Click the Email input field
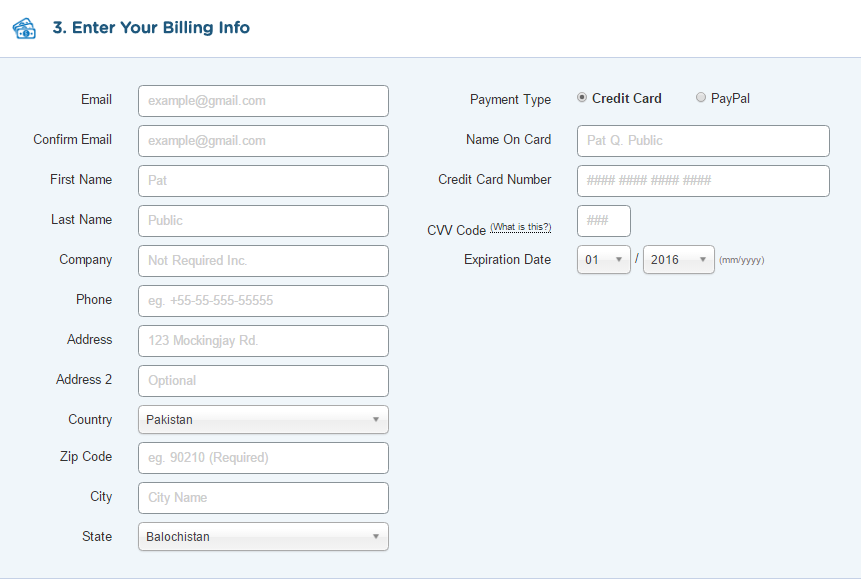The height and width of the screenshot is (581, 861). coord(263,101)
